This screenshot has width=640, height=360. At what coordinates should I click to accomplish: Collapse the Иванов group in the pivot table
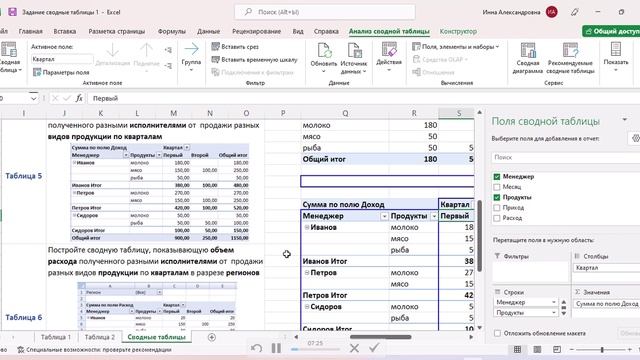[x=307, y=227]
